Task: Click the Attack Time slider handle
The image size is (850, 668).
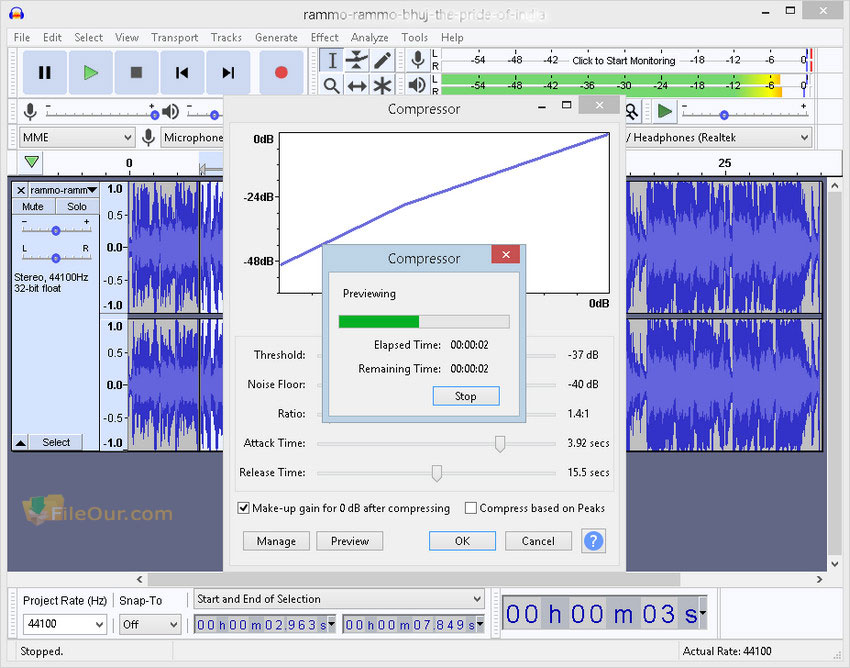Action: [500, 444]
